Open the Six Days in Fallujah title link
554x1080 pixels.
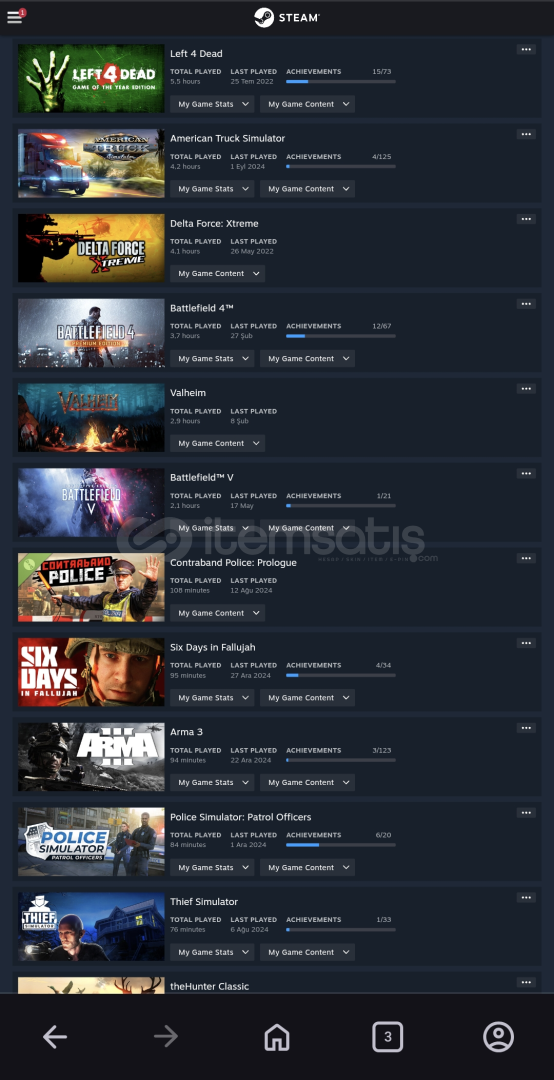click(x=213, y=647)
